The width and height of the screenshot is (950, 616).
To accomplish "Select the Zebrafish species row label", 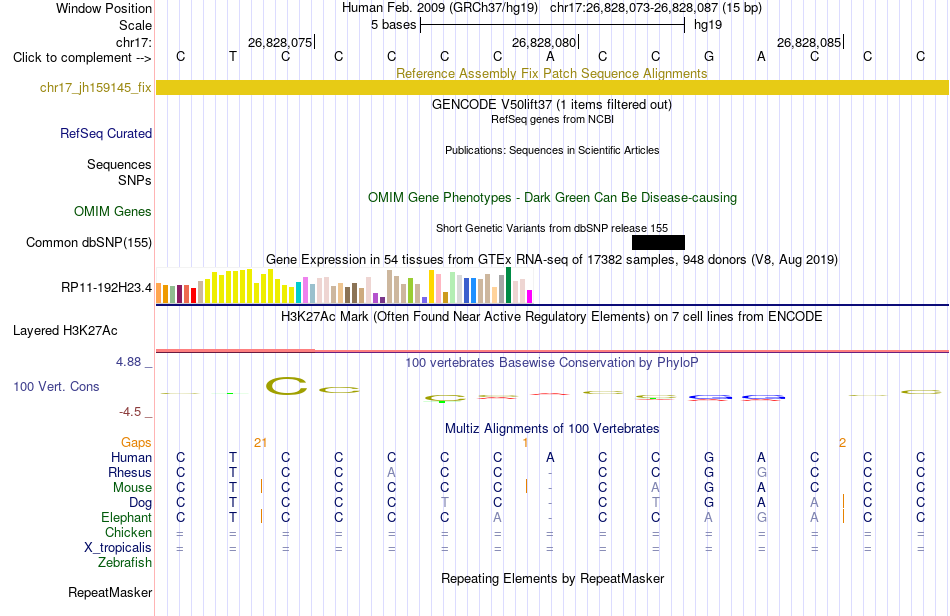I will [x=125, y=563].
